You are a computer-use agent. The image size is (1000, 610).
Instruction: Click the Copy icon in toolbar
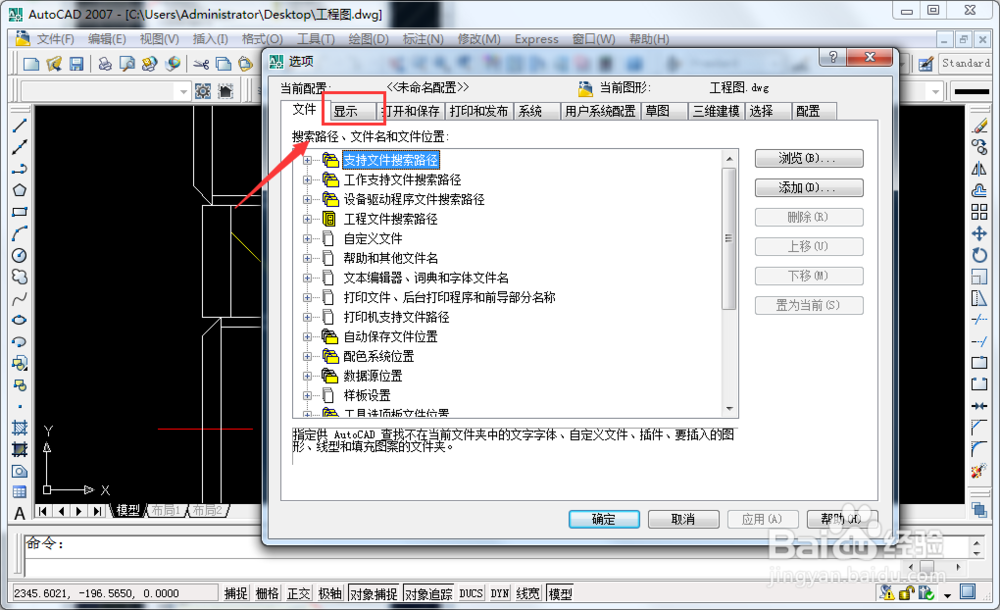pos(223,64)
